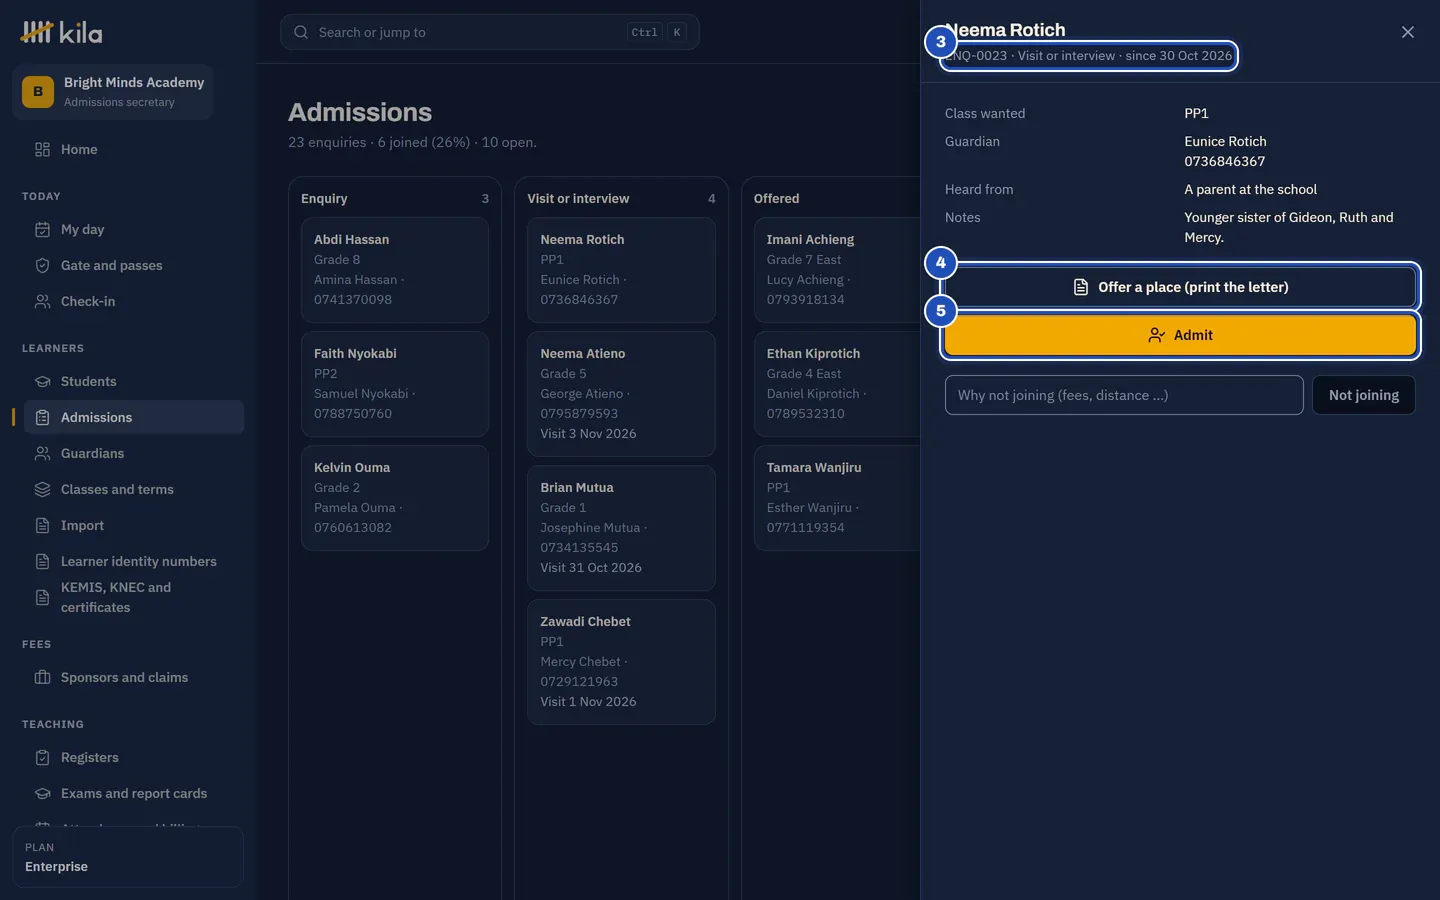Screen dimensions: 1440x900
Task: Close the Neema Rotich detail panel
Action: [1407, 32]
